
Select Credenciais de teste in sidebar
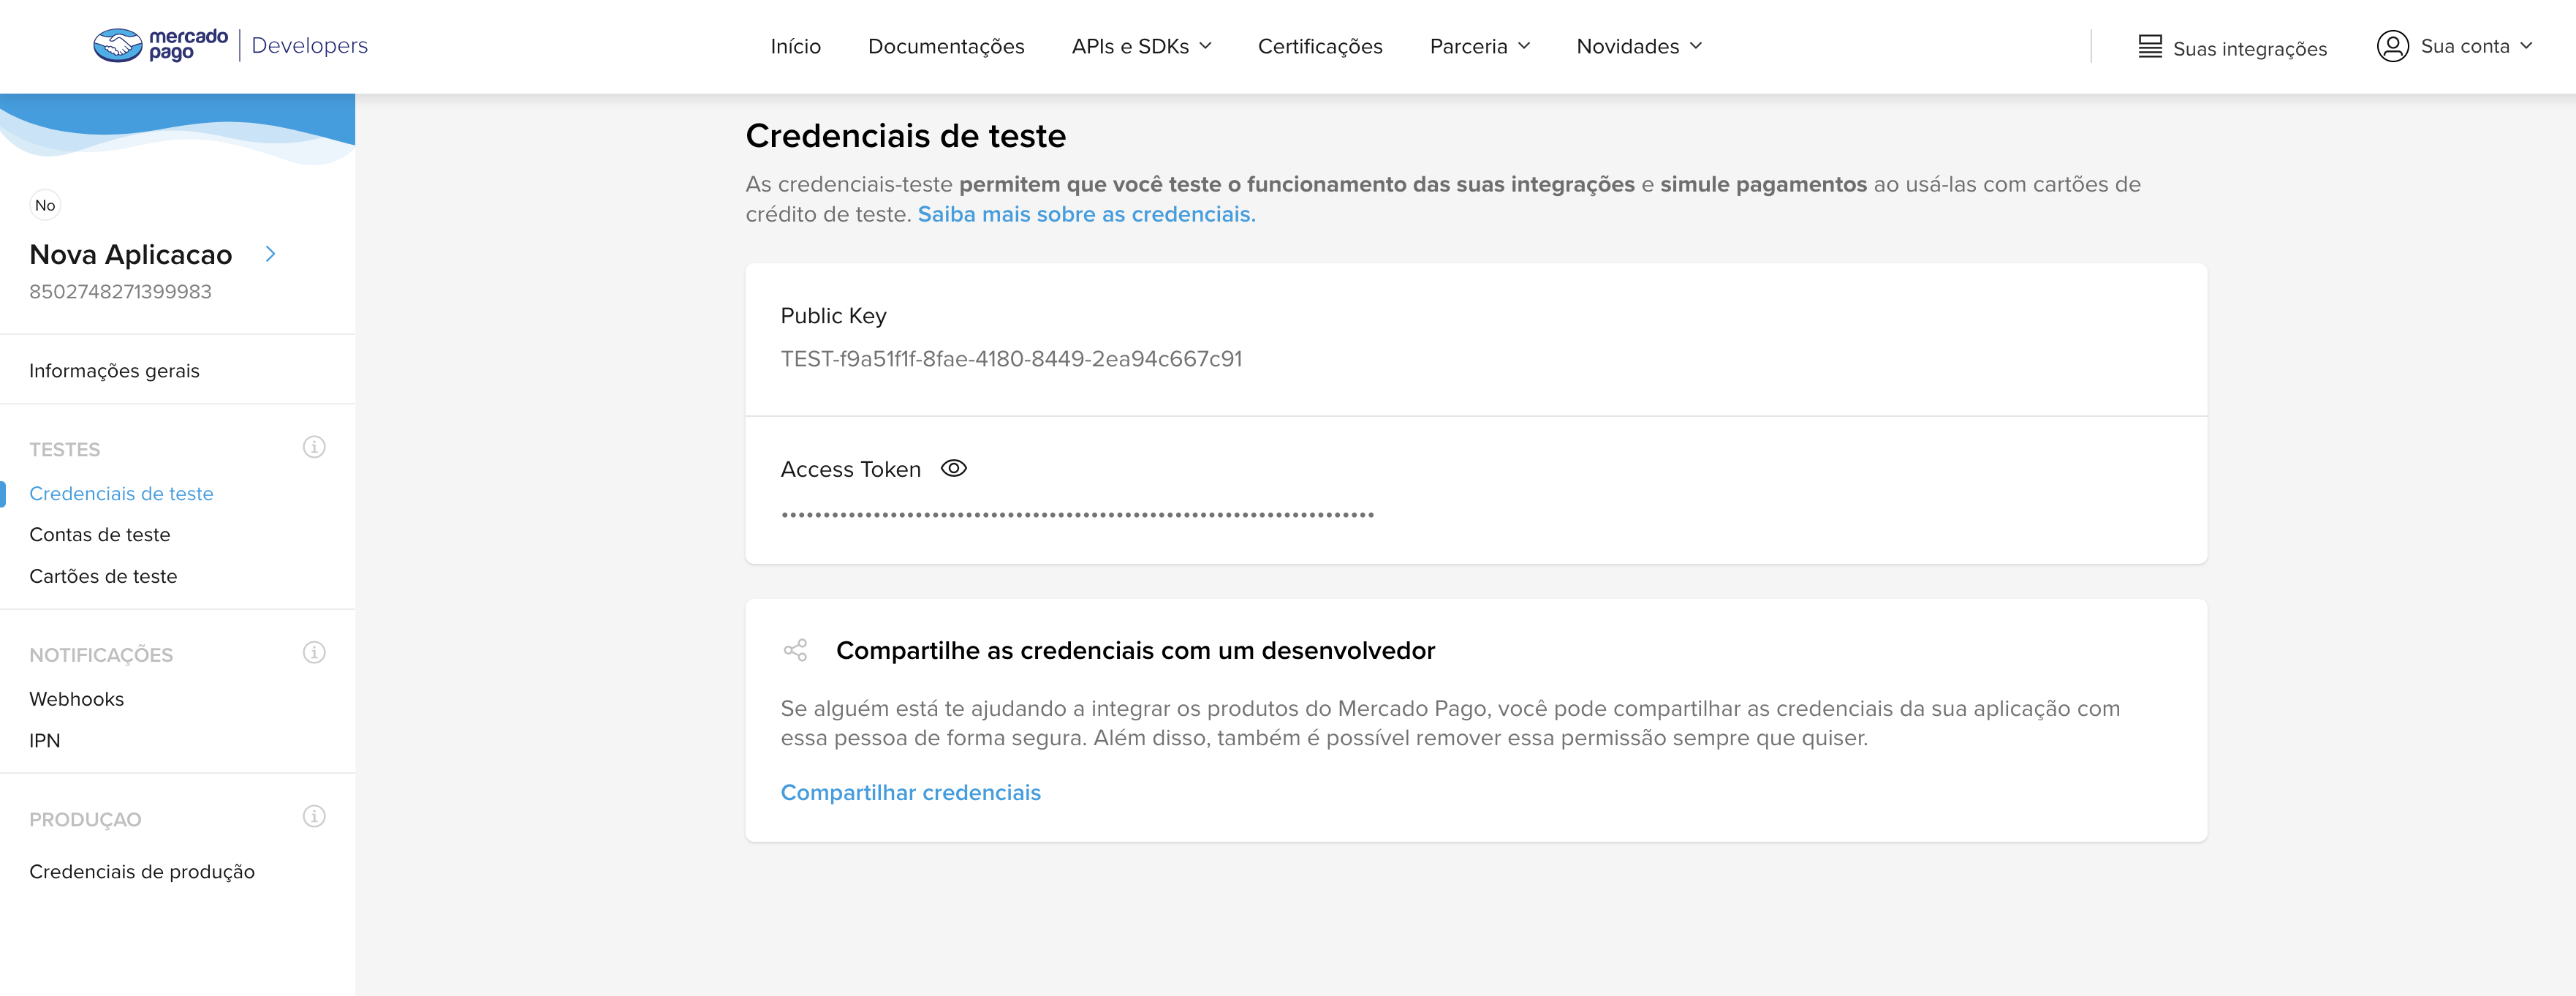pos(121,494)
